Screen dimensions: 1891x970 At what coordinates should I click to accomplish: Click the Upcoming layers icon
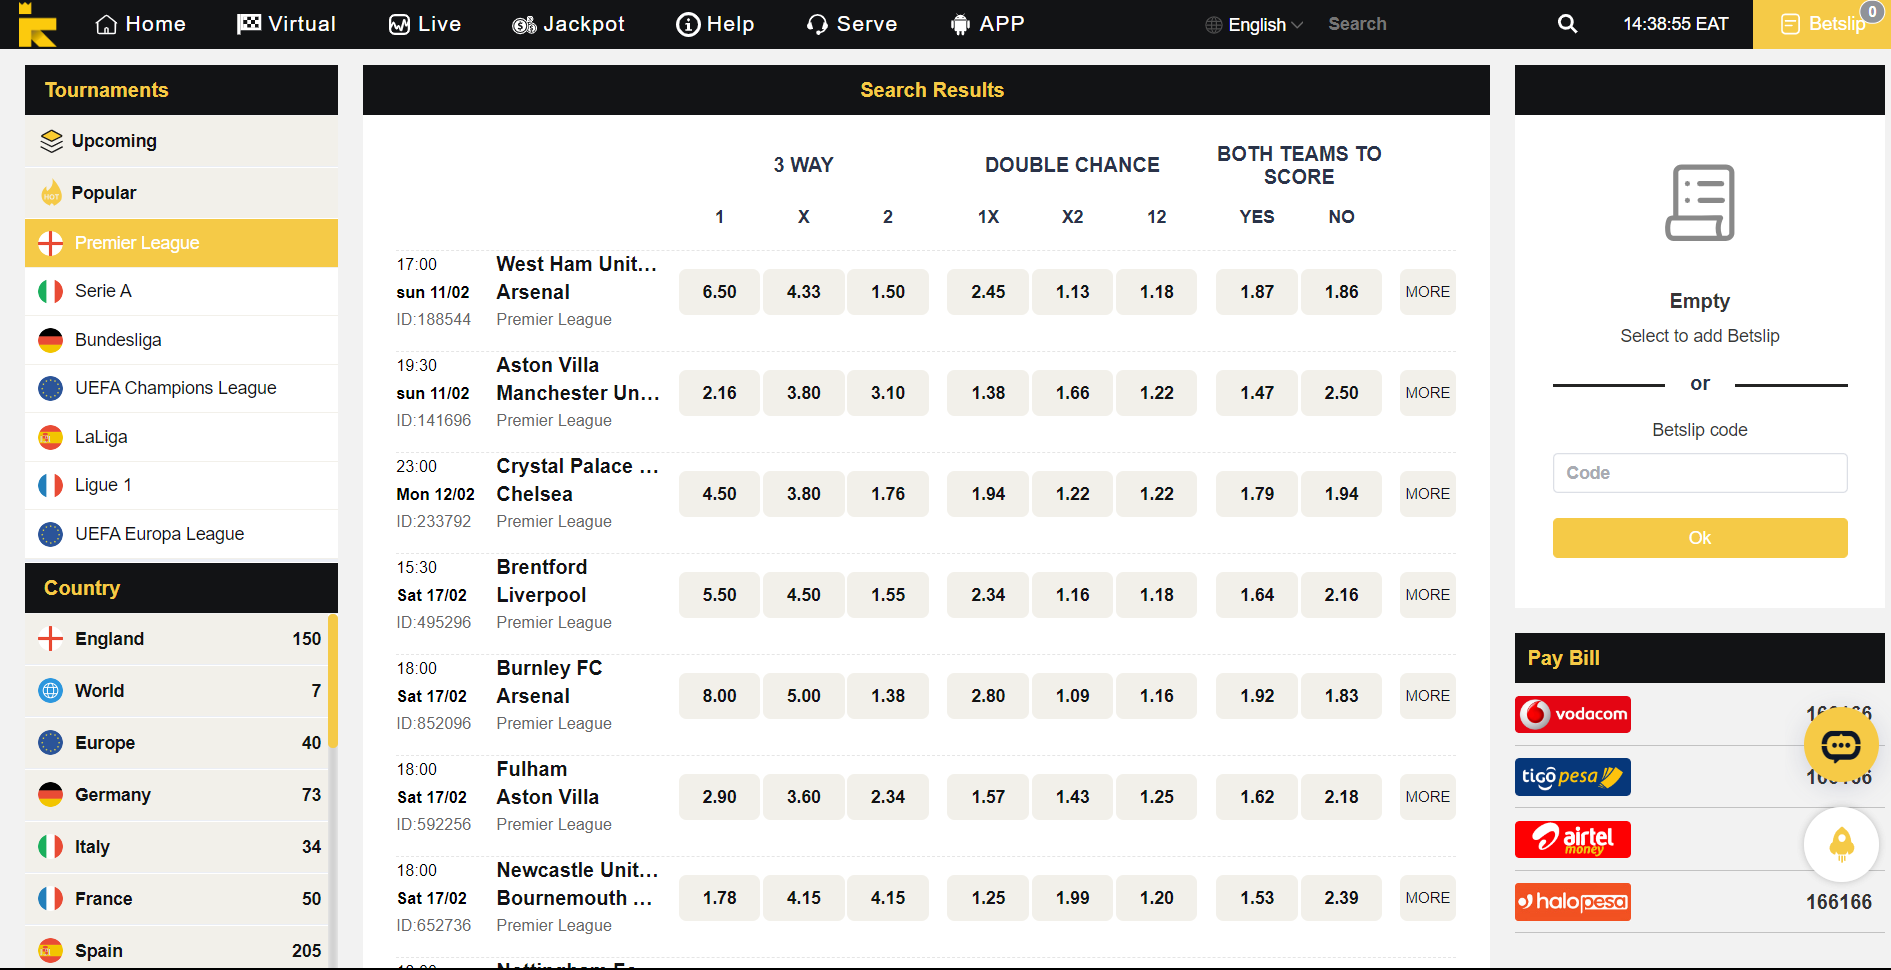pos(51,141)
